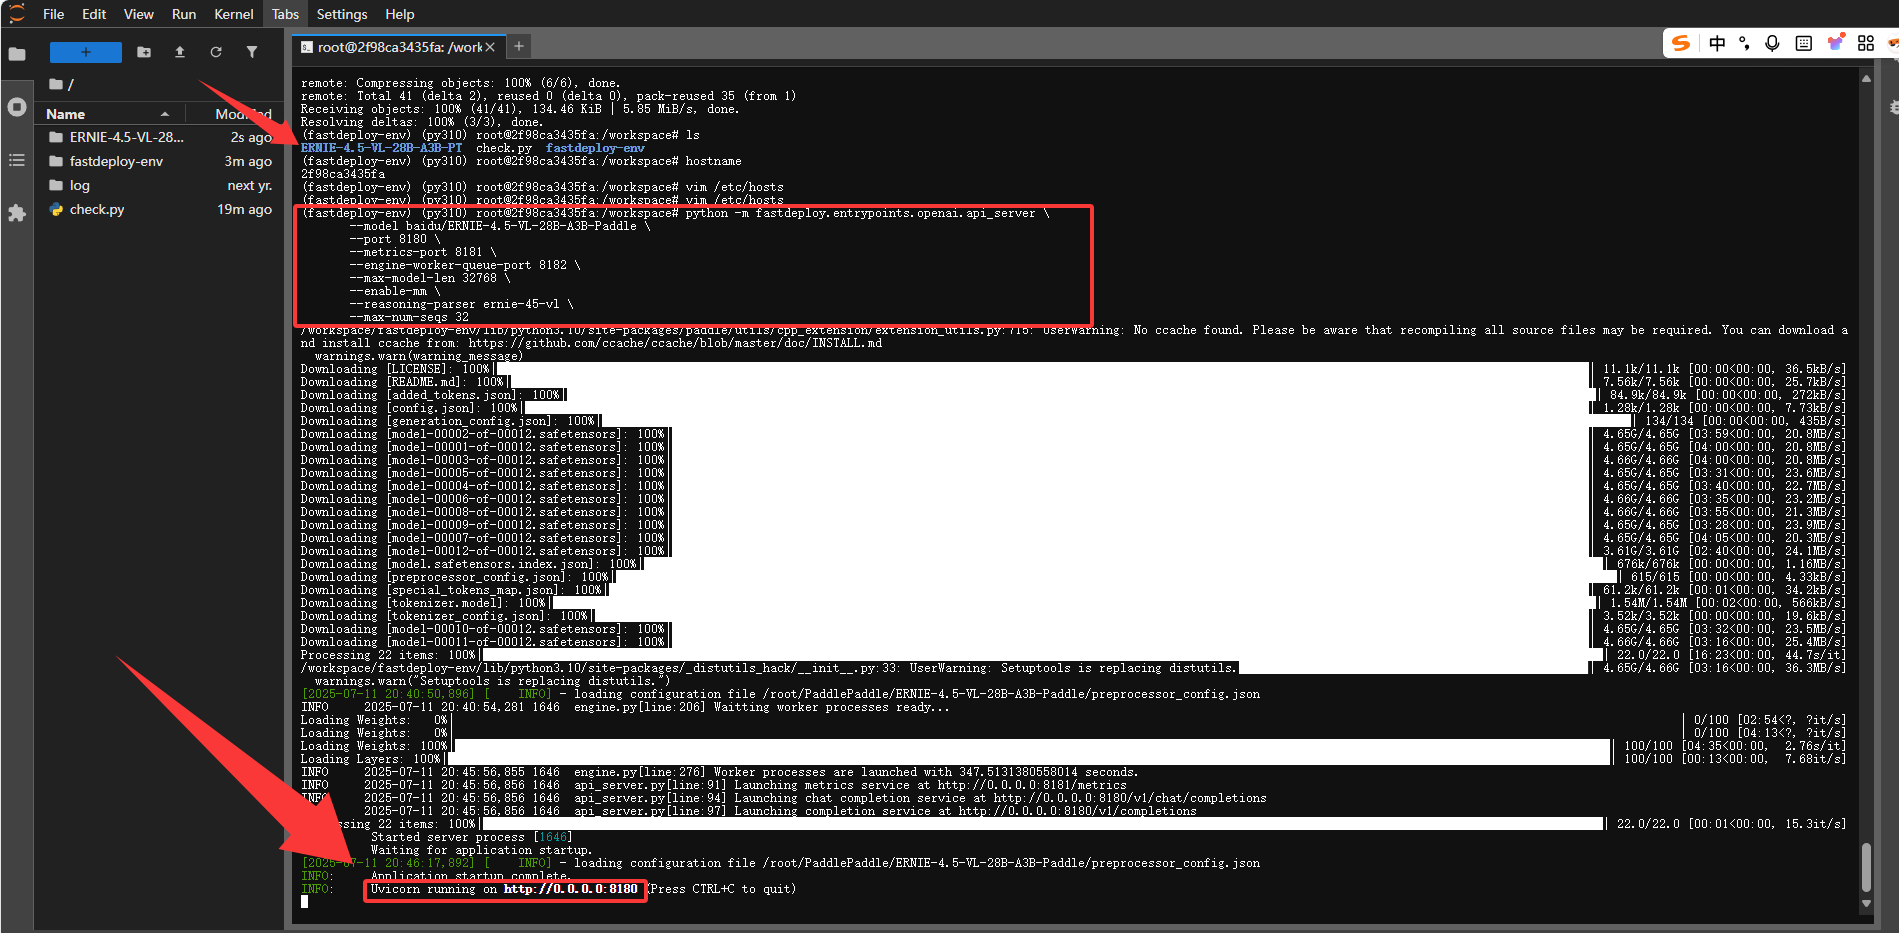Click the blue New Launcher button
The image size is (1899, 933).
coord(86,52)
